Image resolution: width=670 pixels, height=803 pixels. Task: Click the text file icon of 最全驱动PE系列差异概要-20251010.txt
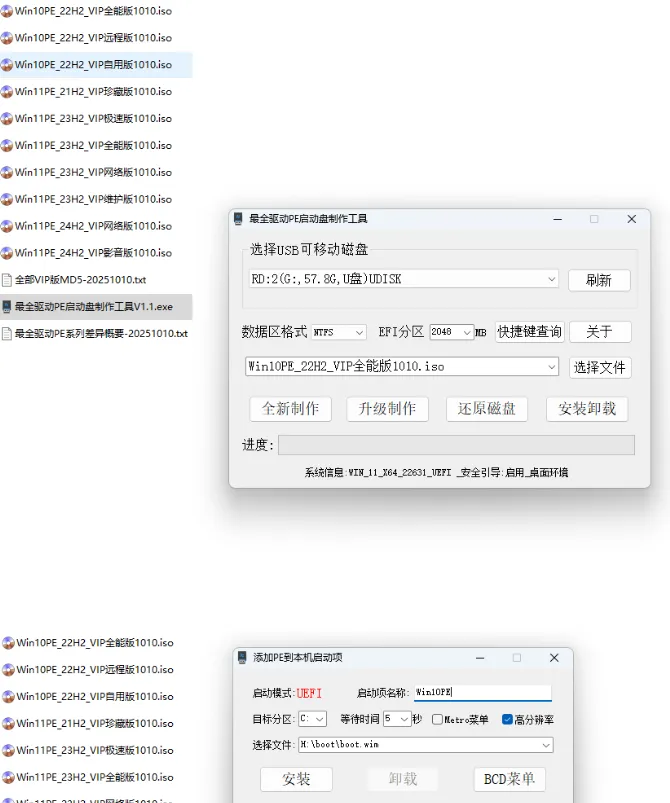click(7, 333)
